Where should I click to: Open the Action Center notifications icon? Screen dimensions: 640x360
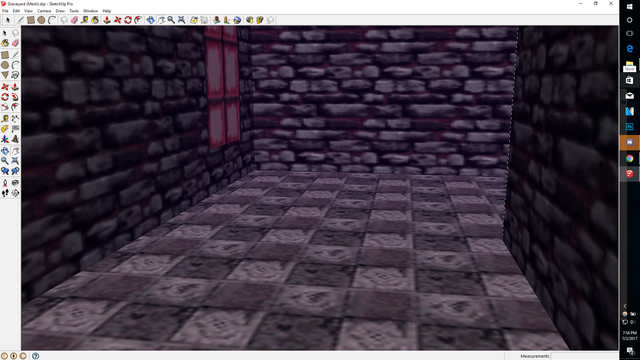[630, 351]
